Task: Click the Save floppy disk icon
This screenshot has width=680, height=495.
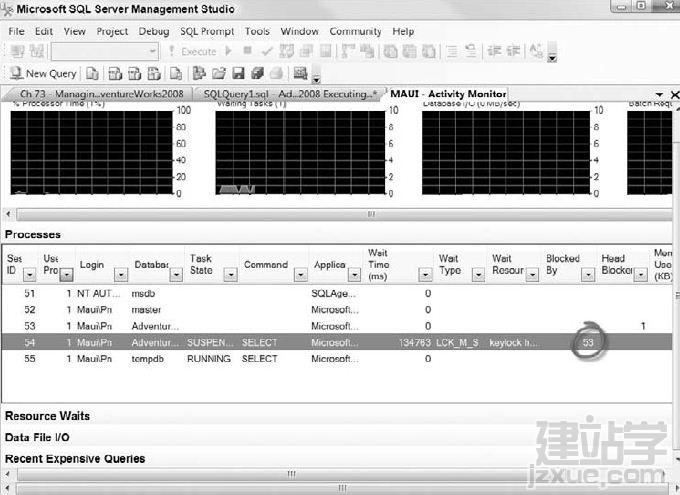Action: [x=238, y=73]
